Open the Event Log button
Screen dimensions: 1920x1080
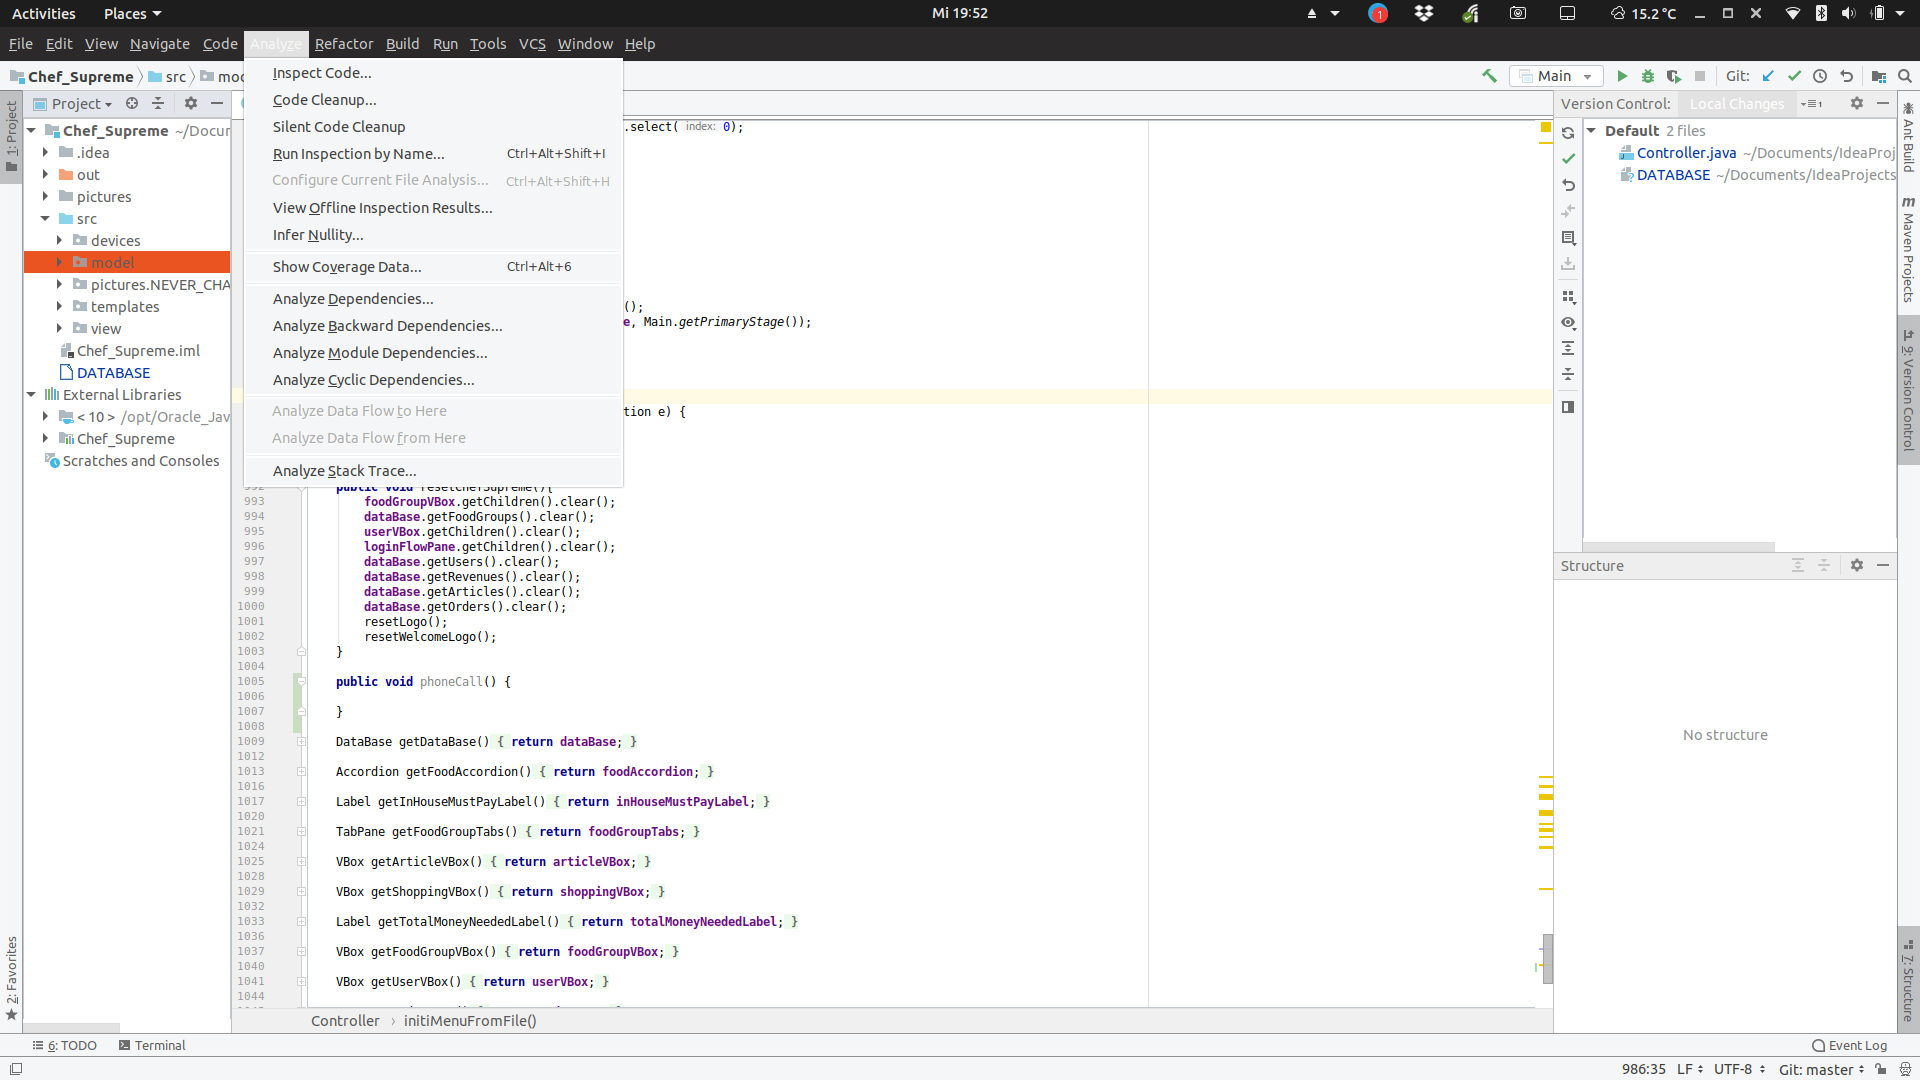click(x=1849, y=1045)
